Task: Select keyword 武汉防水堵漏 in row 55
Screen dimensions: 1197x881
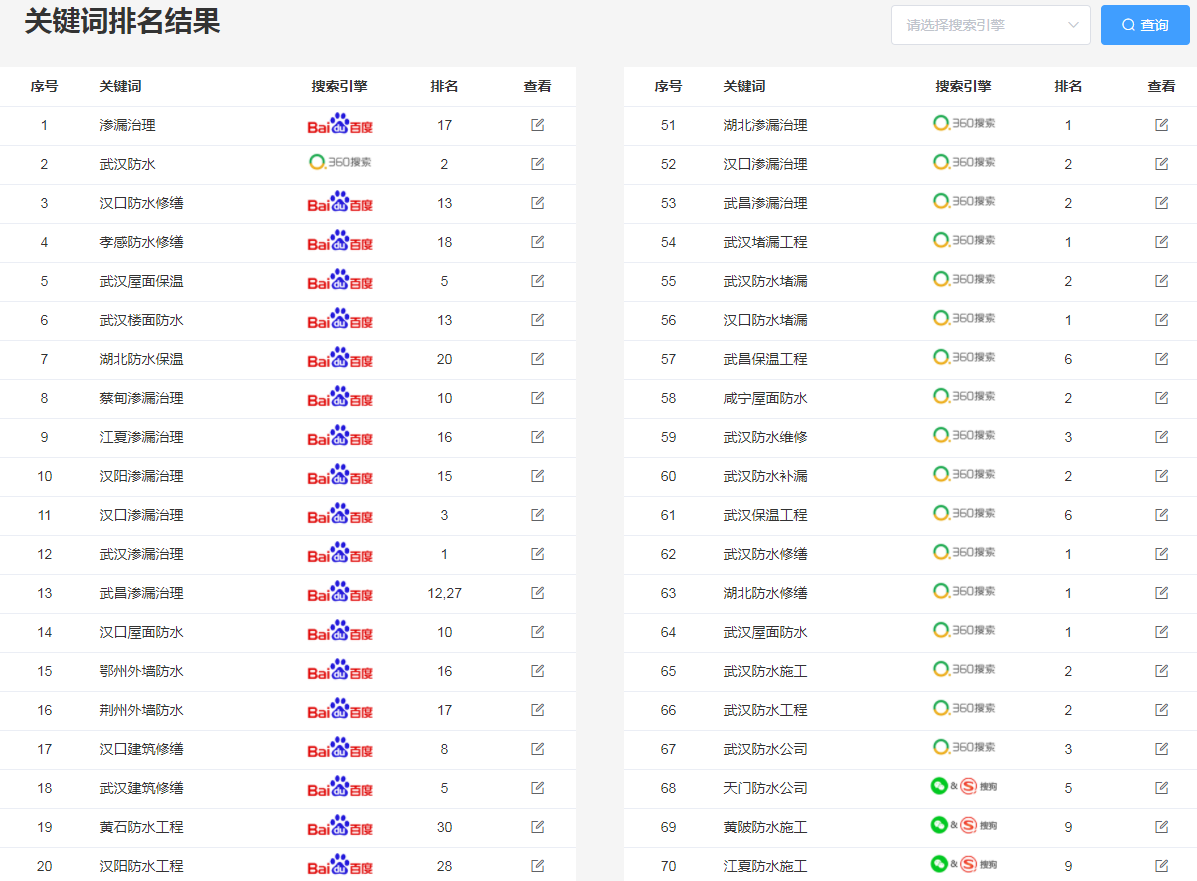Action: click(x=765, y=281)
